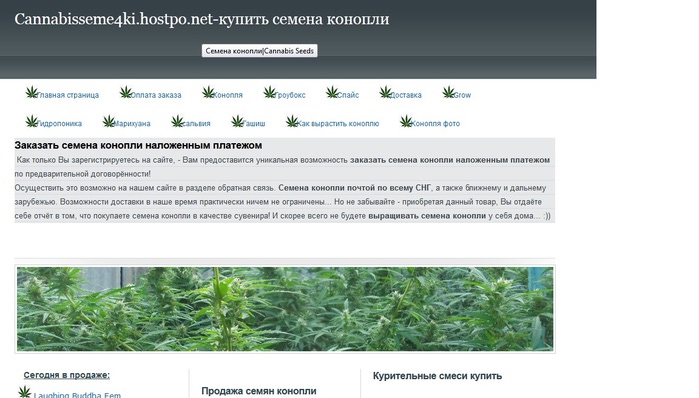
Task: Open the Гроубокс menu item
Action: pyautogui.click(x=290, y=95)
